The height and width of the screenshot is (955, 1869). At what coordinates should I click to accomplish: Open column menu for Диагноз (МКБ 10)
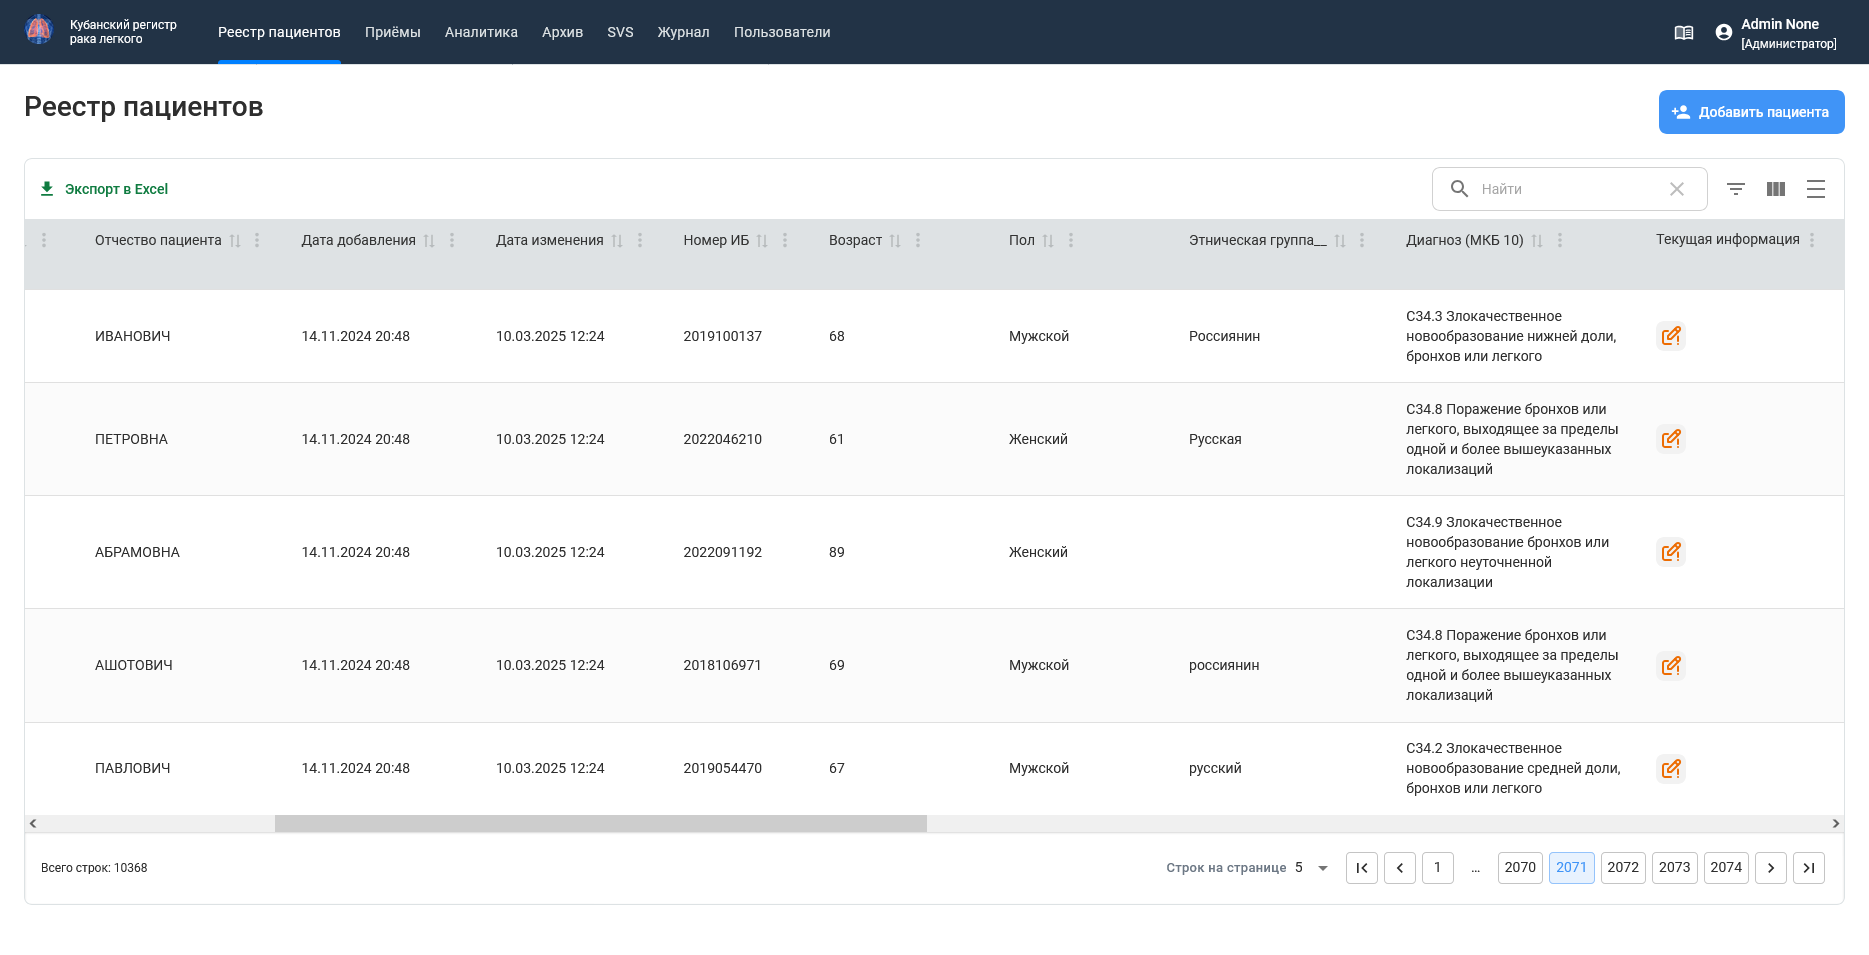click(1560, 240)
